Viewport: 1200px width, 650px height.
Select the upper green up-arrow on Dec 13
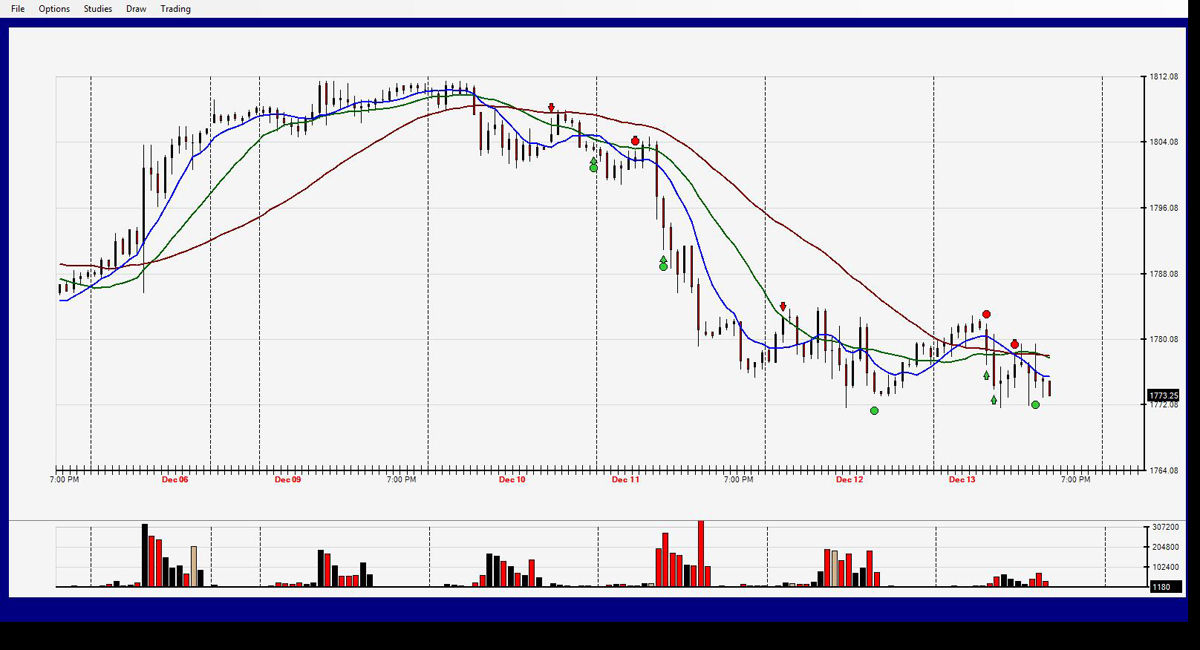coord(986,376)
